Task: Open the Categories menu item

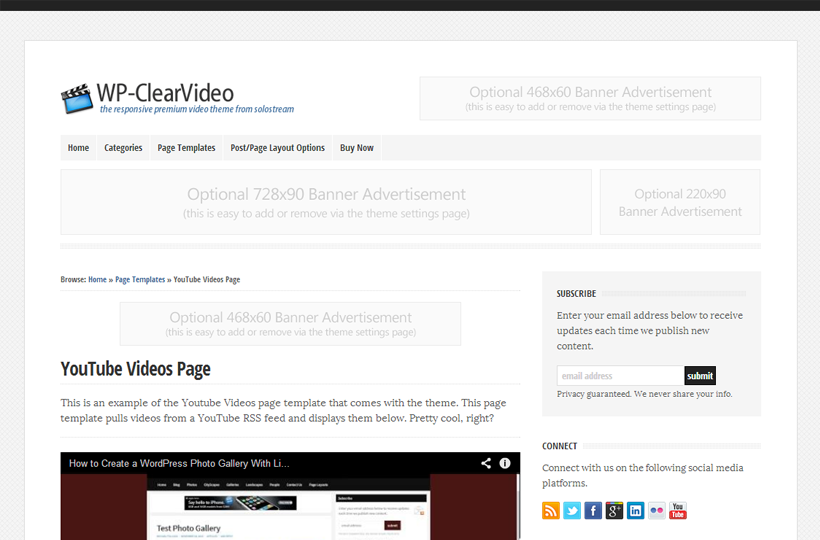Action: click(x=123, y=148)
